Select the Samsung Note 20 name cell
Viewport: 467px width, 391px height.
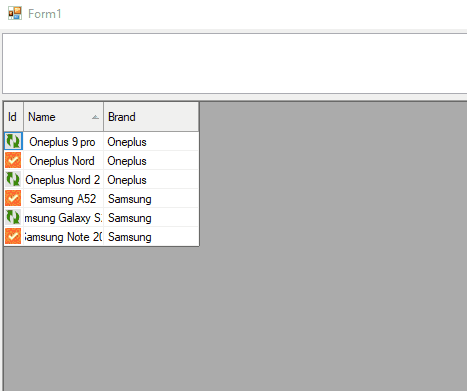click(x=63, y=236)
